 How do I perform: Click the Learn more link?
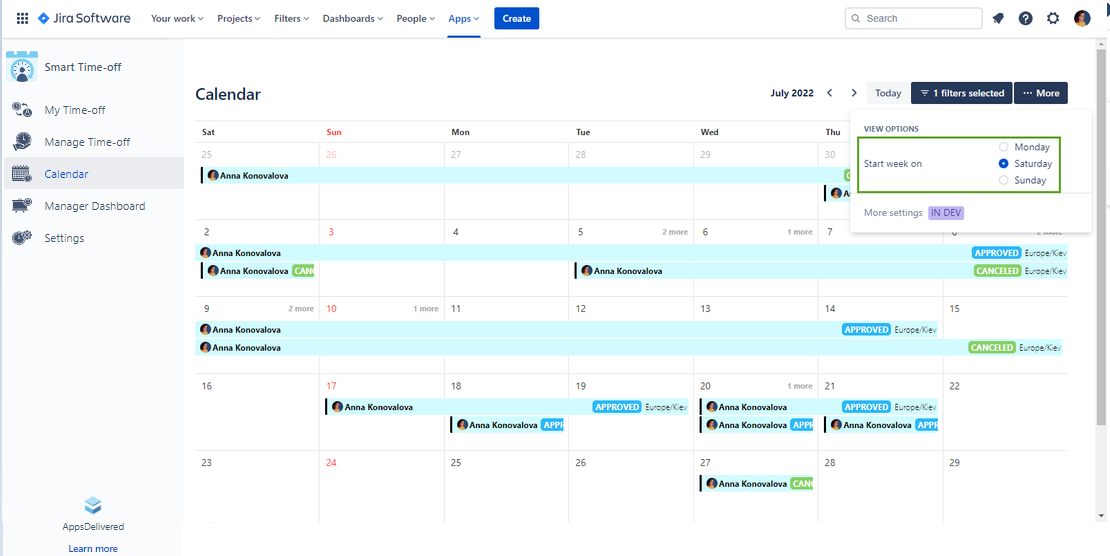coord(93,548)
